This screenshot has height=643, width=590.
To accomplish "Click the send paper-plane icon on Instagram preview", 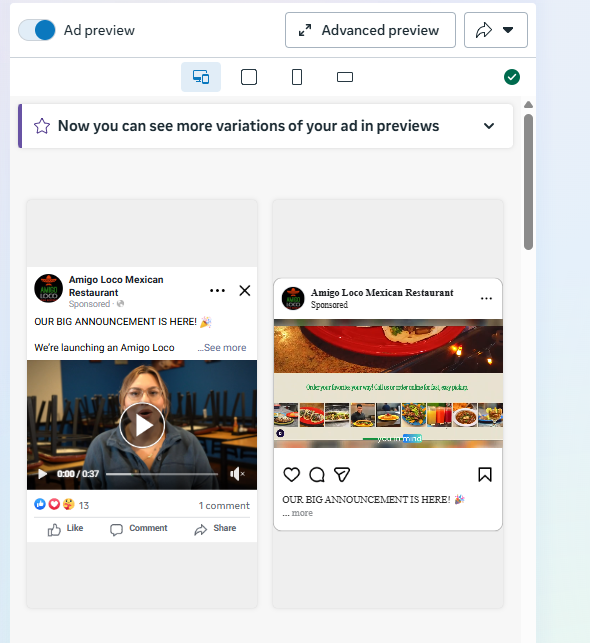I will (x=342, y=474).
